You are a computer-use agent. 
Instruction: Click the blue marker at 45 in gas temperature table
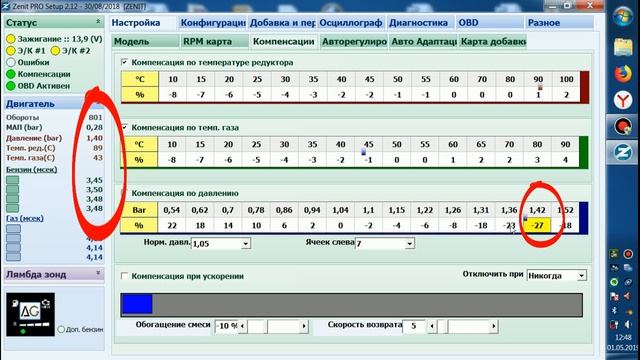pos(363,152)
